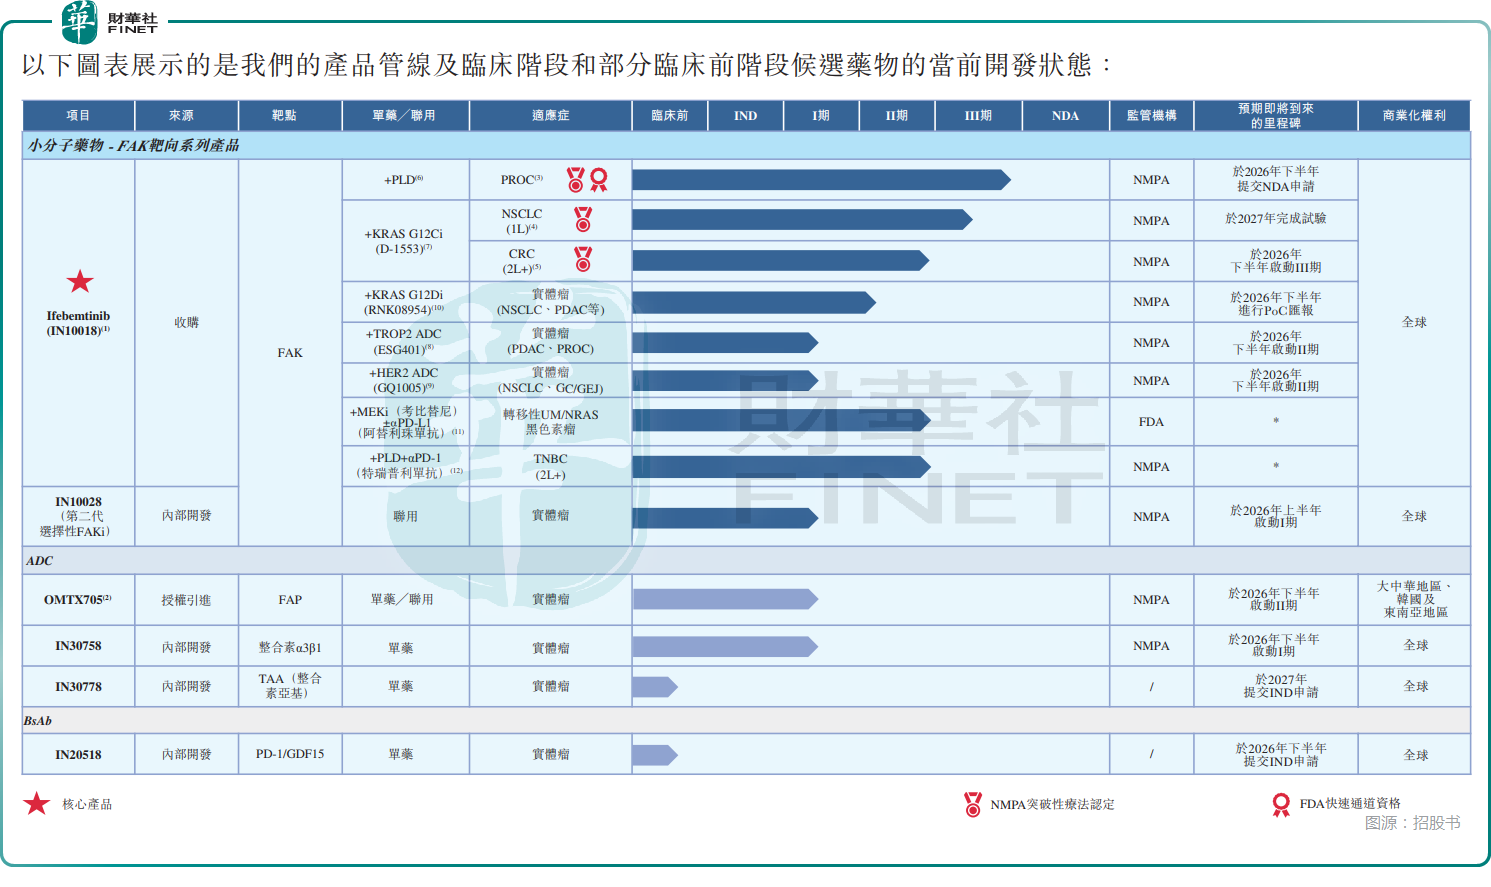Image resolution: width=1491 pixels, height=887 pixels.
Task: Click the PROC row progress bar
Action: click(x=820, y=180)
